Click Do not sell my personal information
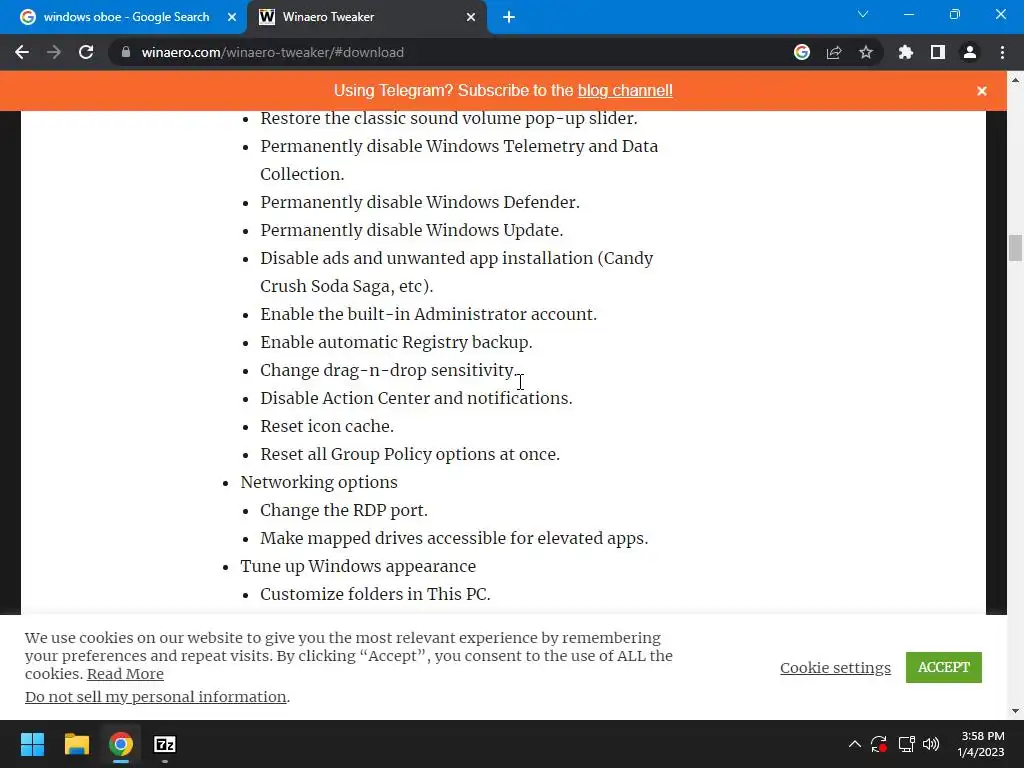Viewport: 1024px width, 768px height. [155, 697]
